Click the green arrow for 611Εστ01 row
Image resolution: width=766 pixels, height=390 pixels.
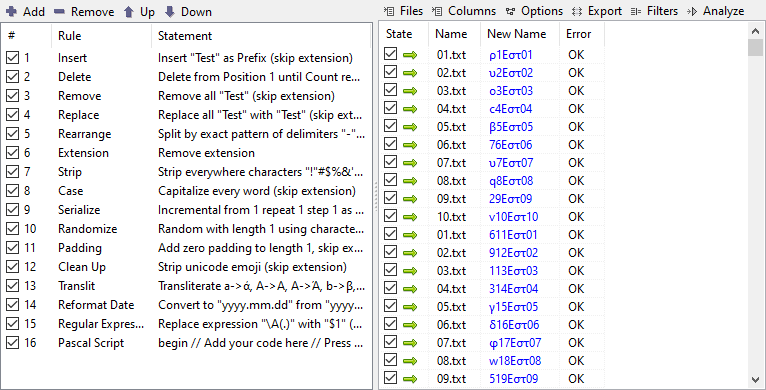click(x=410, y=235)
